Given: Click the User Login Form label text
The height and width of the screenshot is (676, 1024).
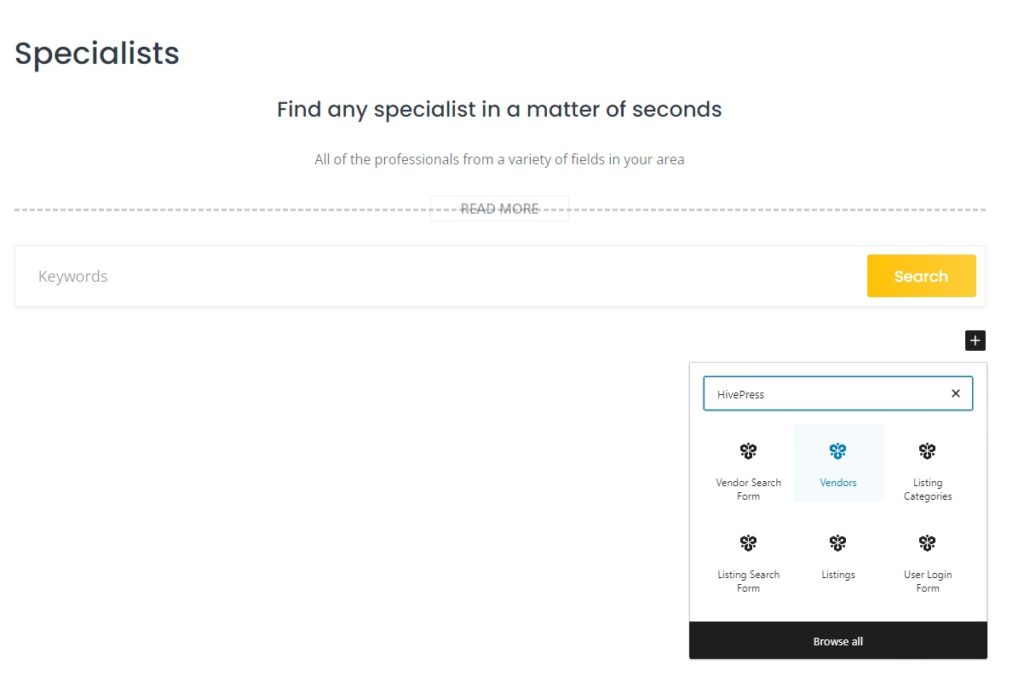Looking at the screenshot, I should tap(927, 581).
